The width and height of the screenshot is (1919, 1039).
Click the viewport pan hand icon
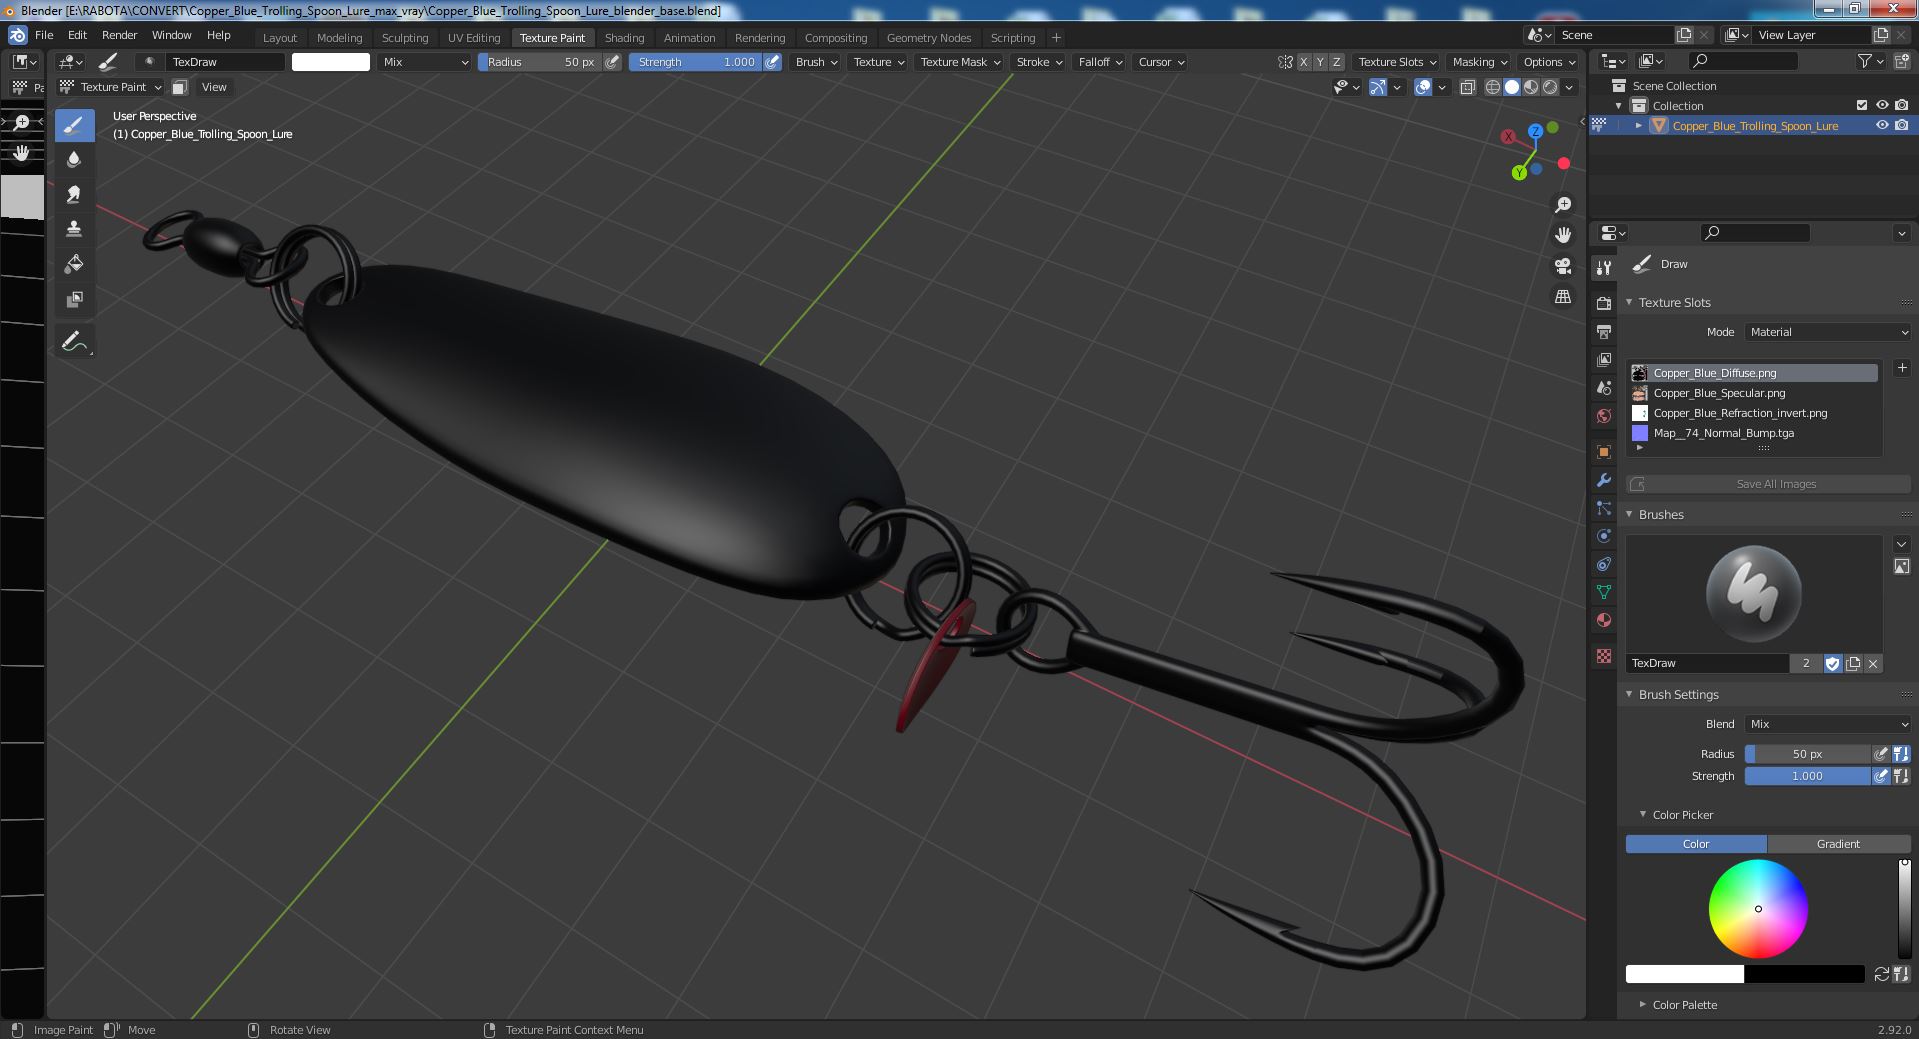point(1563,235)
